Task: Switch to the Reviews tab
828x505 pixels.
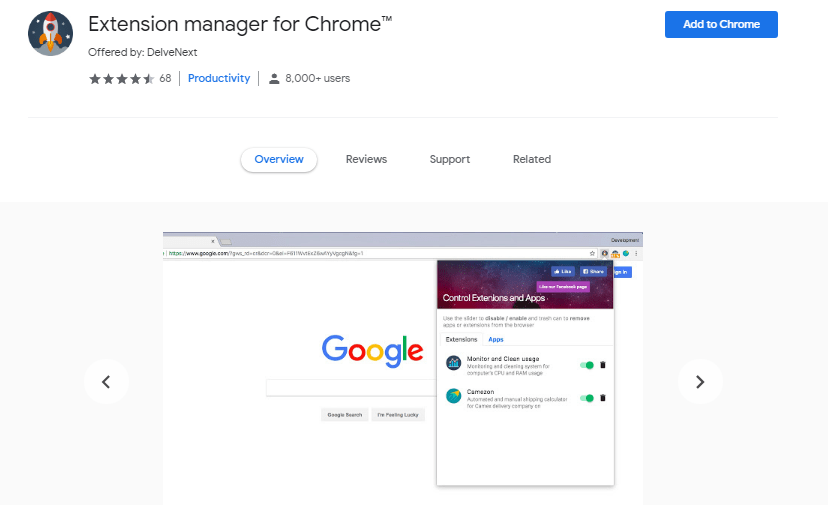Action: [x=366, y=159]
